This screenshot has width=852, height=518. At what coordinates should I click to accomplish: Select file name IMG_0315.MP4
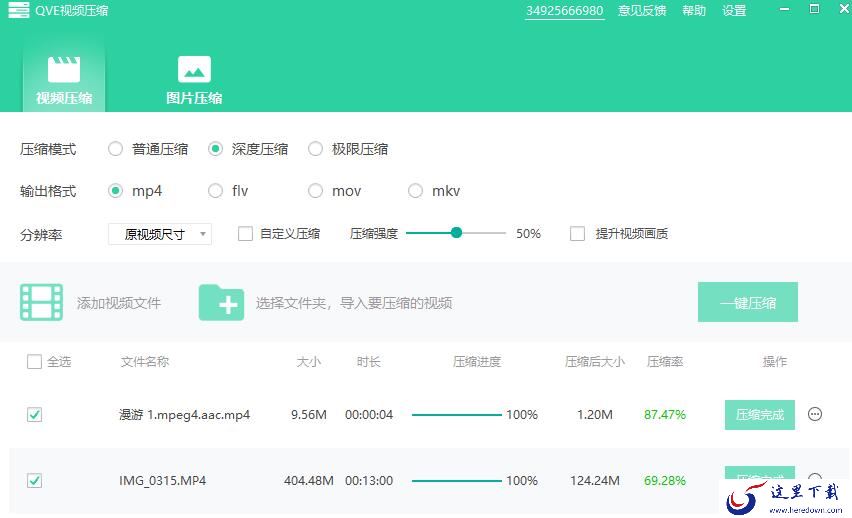[x=162, y=480]
